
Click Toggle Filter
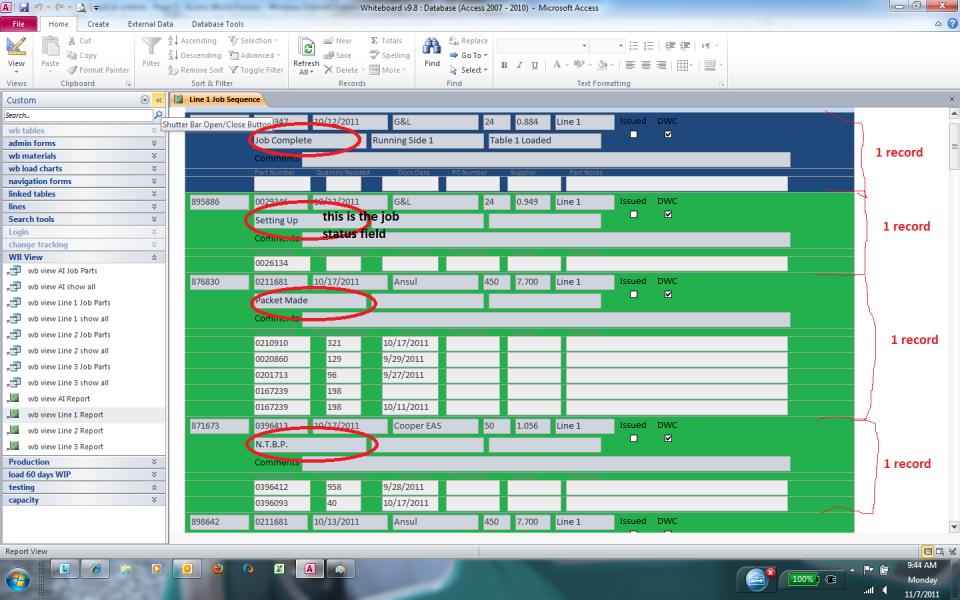[256, 70]
